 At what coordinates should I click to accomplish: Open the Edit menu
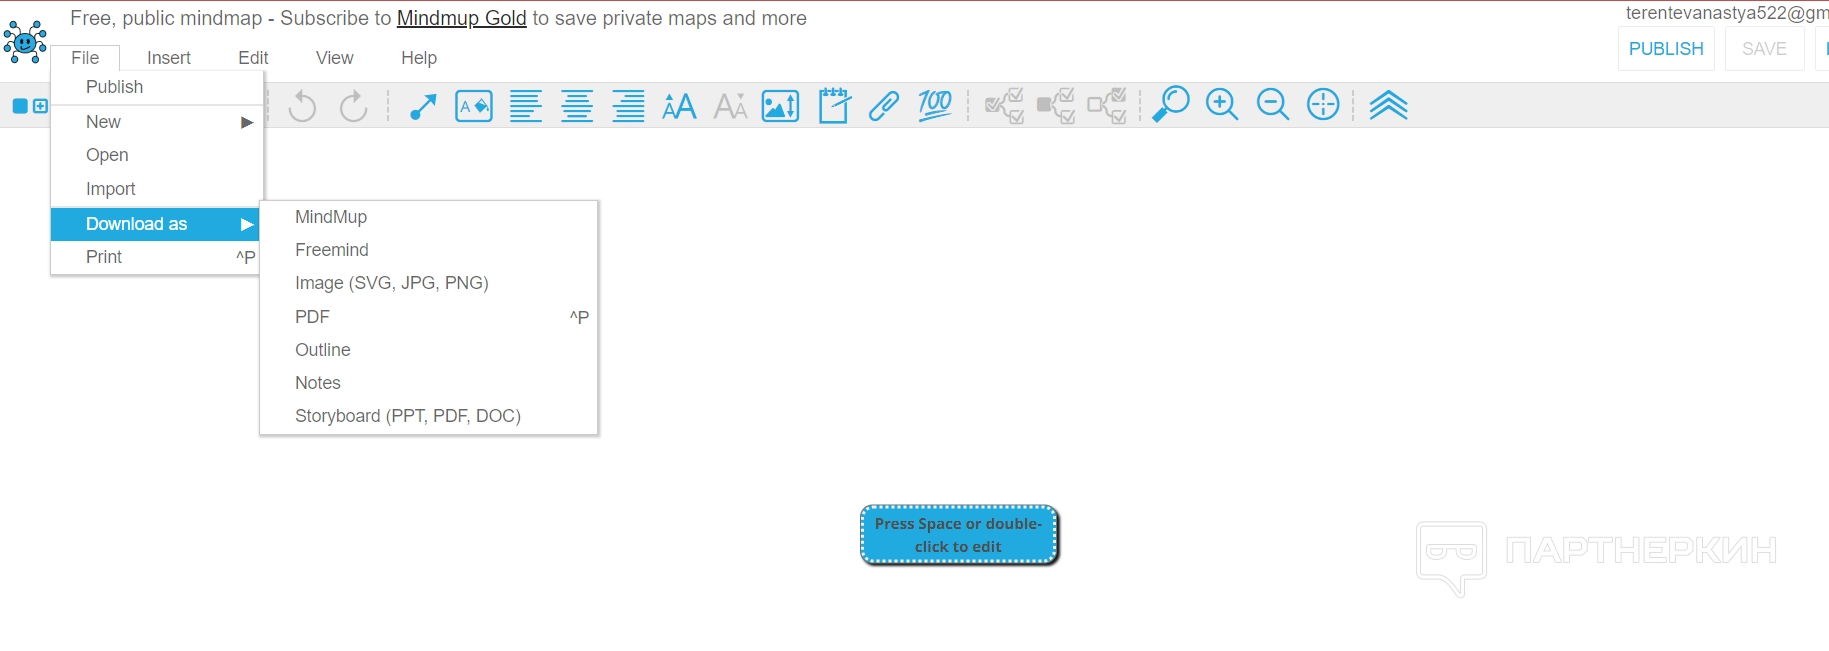click(253, 58)
